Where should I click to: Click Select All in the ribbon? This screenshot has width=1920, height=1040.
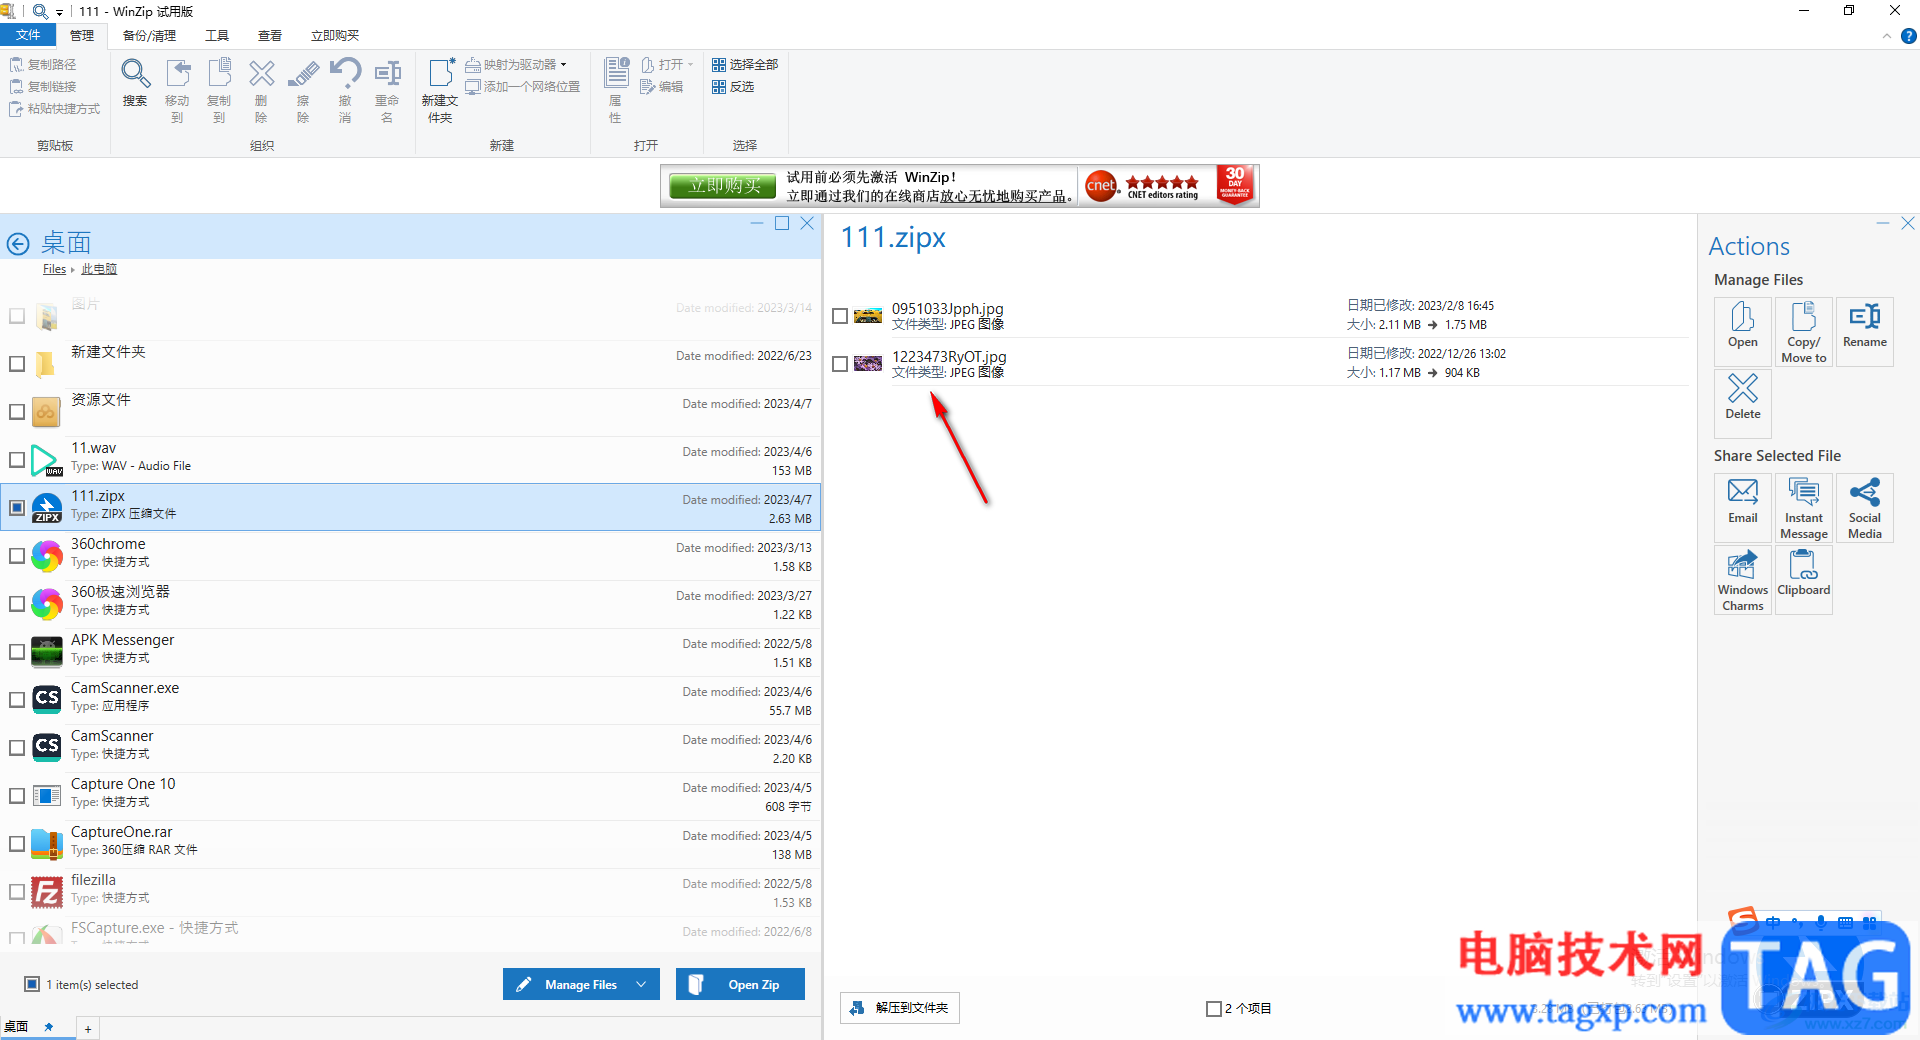(745, 64)
